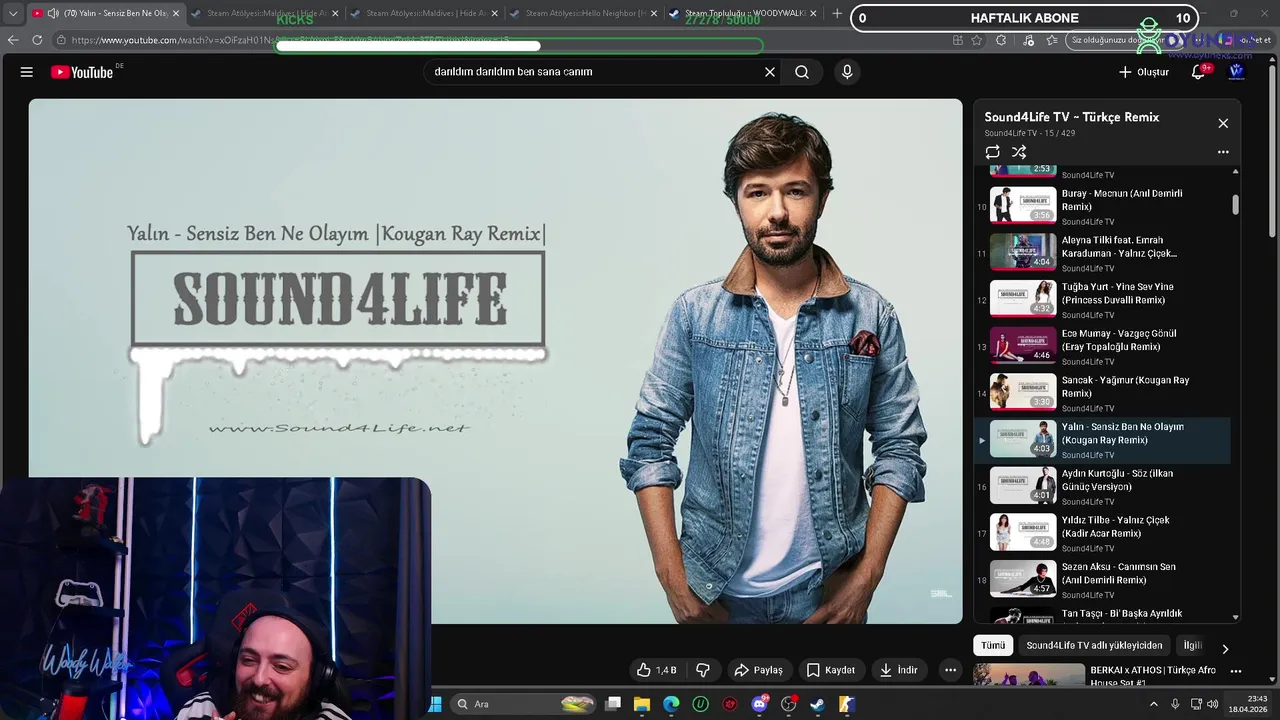The height and width of the screenshot is (720, 1280).
Task: Play Tuğba Yurt - Yine Sev Yine
Action: 1102,300
